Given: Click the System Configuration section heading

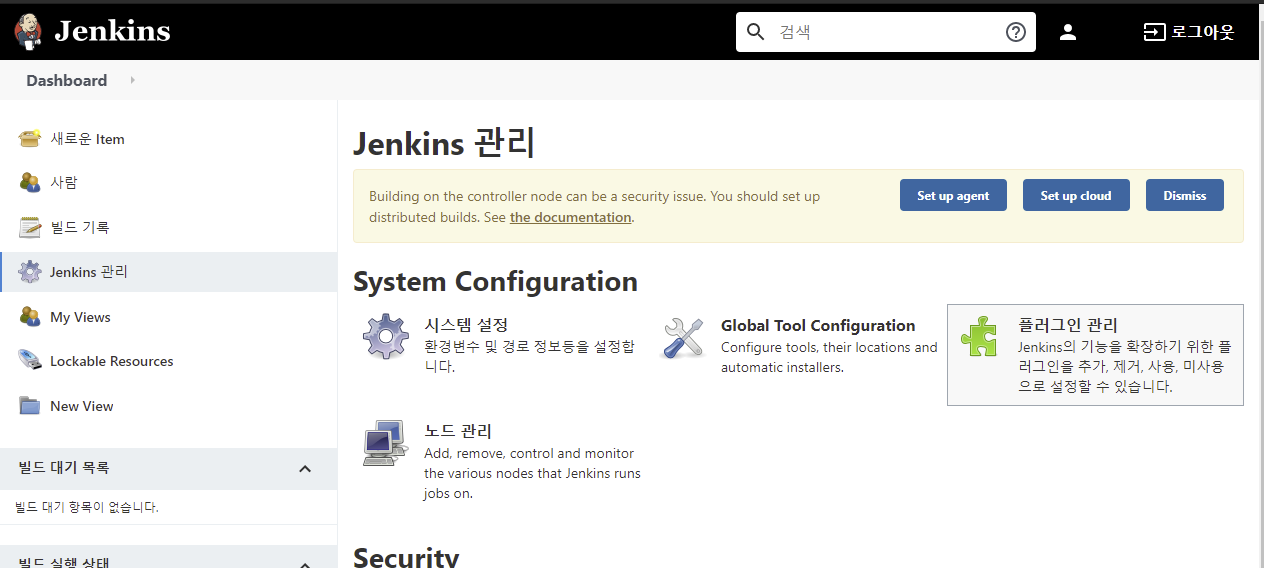Looking at the screenshot, I should point(495,281).
